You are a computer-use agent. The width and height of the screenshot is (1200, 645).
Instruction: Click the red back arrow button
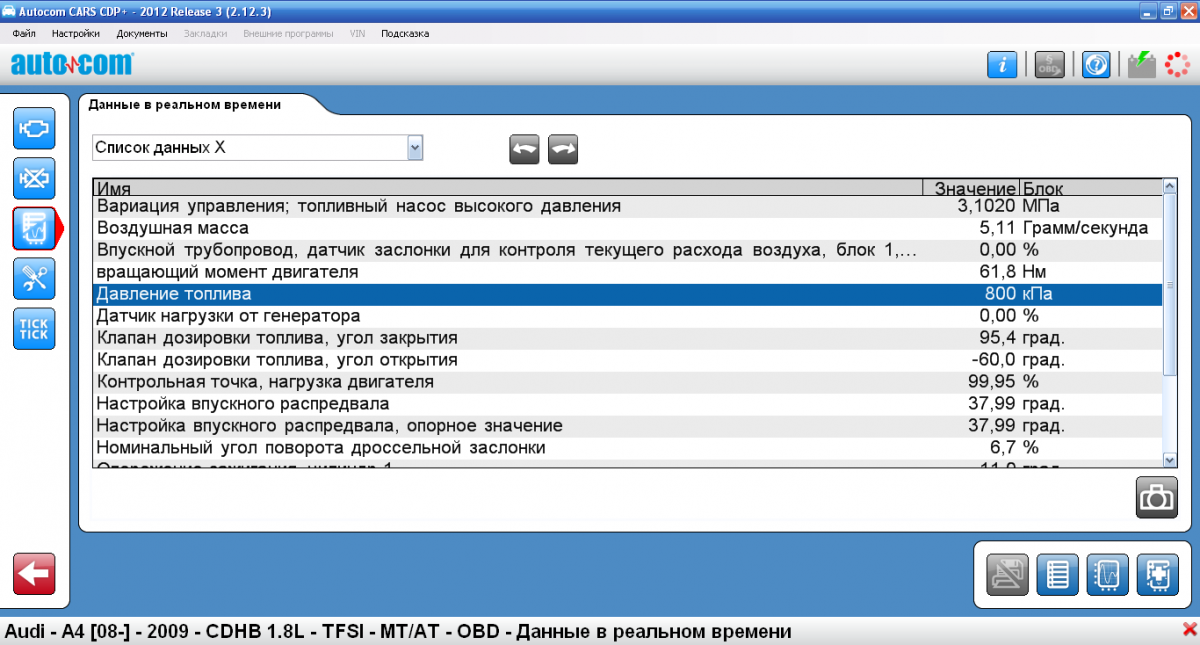tap(34, 573)
